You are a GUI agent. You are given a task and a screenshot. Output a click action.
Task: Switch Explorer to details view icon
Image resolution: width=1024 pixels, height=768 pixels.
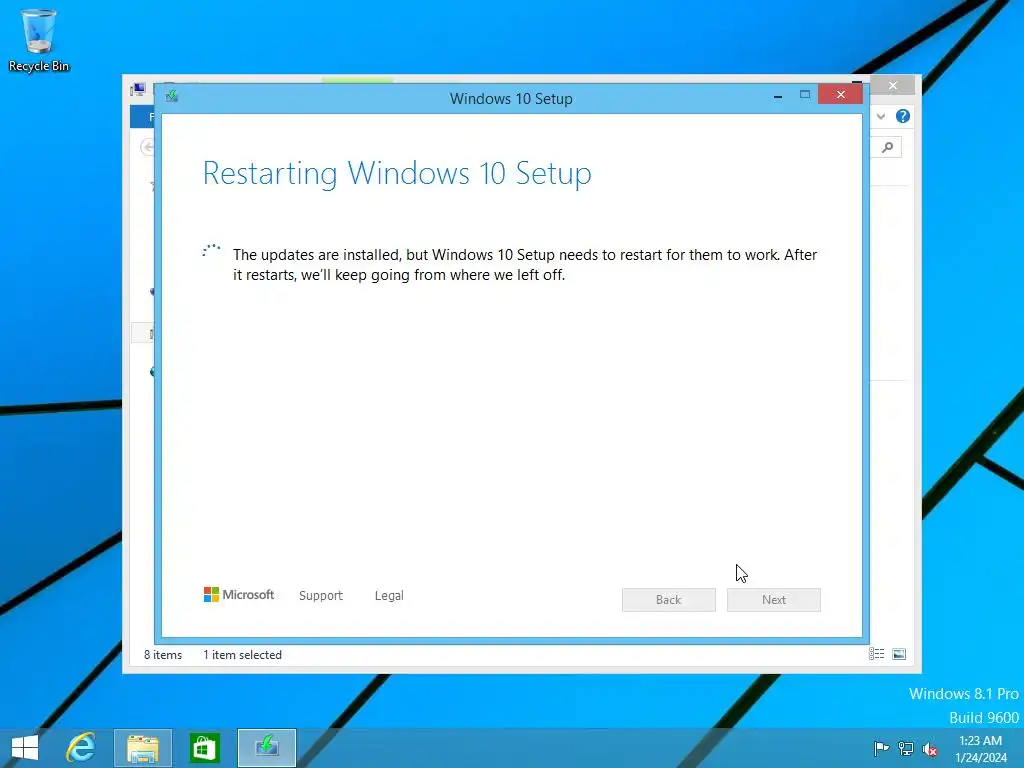tap(876, 654)
